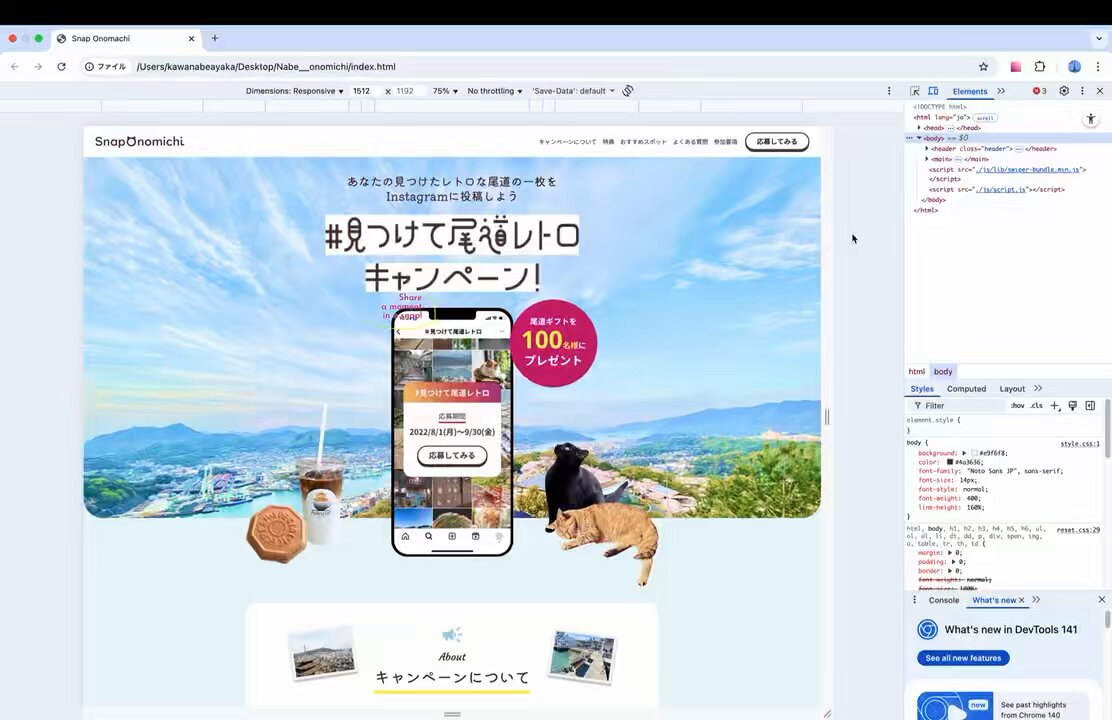
Task: Open the 75% zoom dropdown
Action: pyautogui.click(x=445, y=91)
